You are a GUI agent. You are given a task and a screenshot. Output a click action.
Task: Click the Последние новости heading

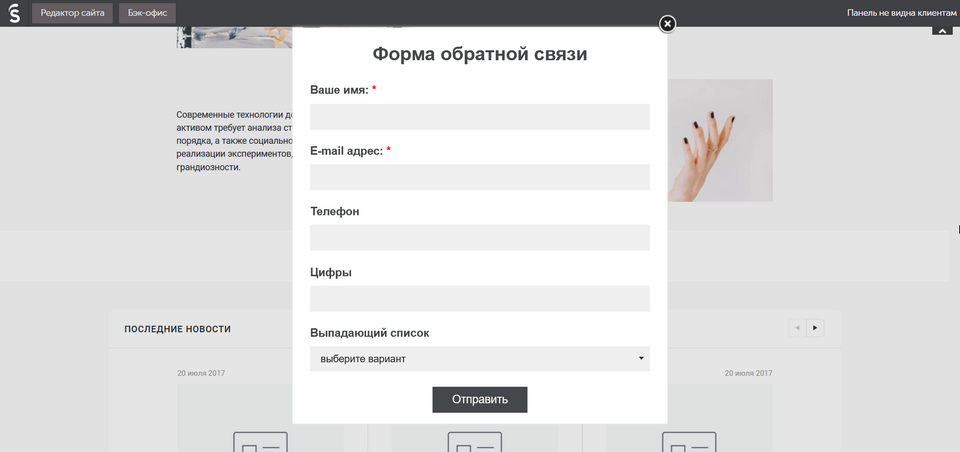[x=178, y=329]
